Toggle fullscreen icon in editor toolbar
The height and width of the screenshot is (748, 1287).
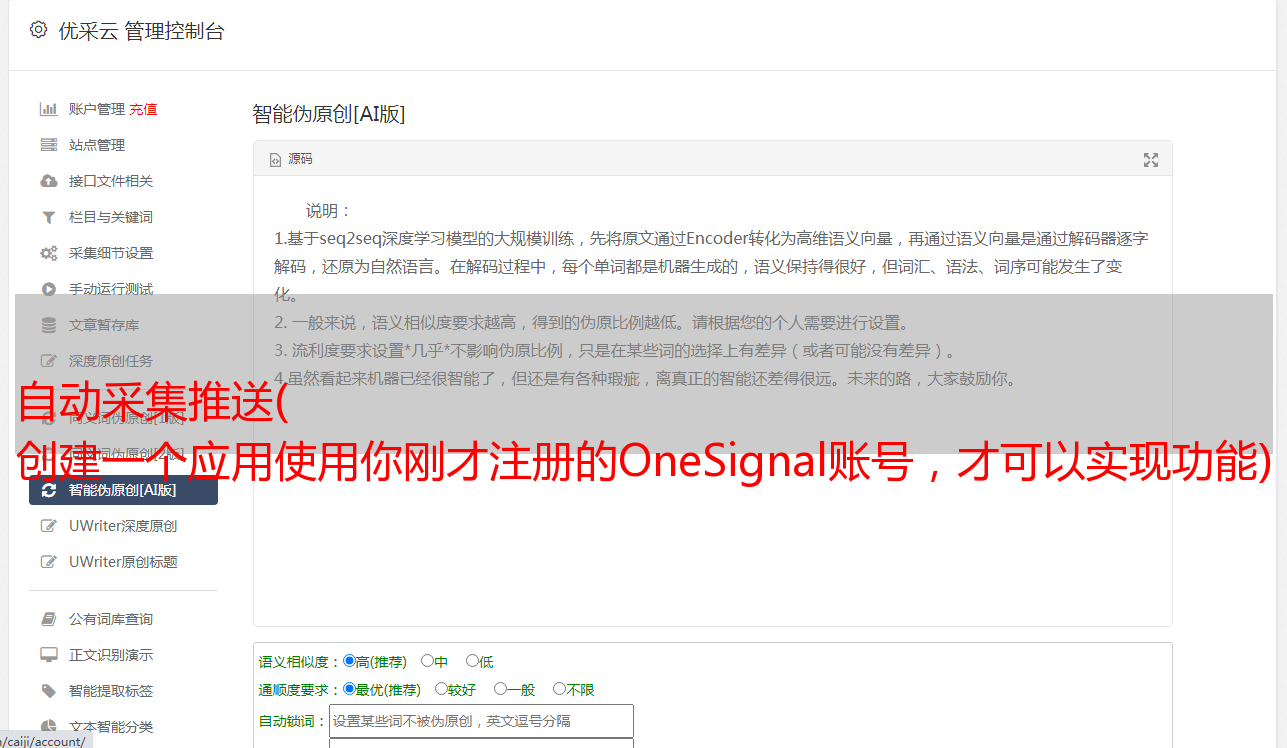pos(1151,160)
